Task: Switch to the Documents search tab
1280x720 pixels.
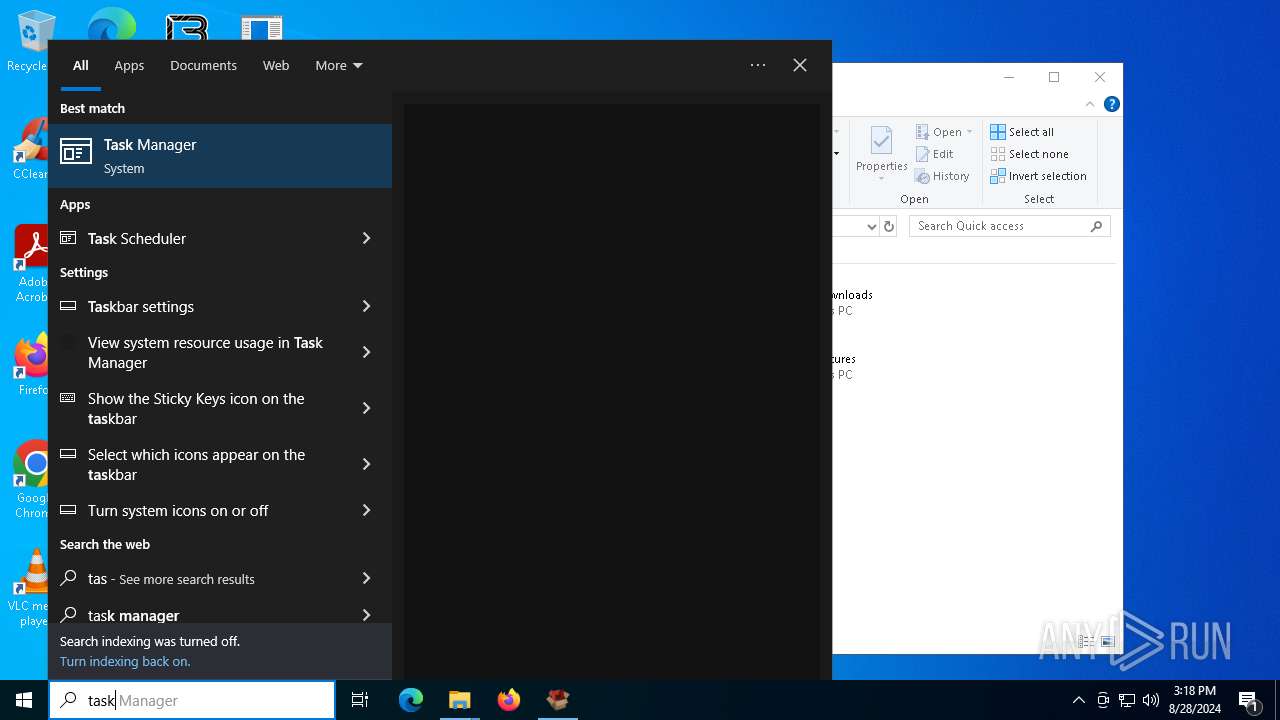Action: click(203, 65)
